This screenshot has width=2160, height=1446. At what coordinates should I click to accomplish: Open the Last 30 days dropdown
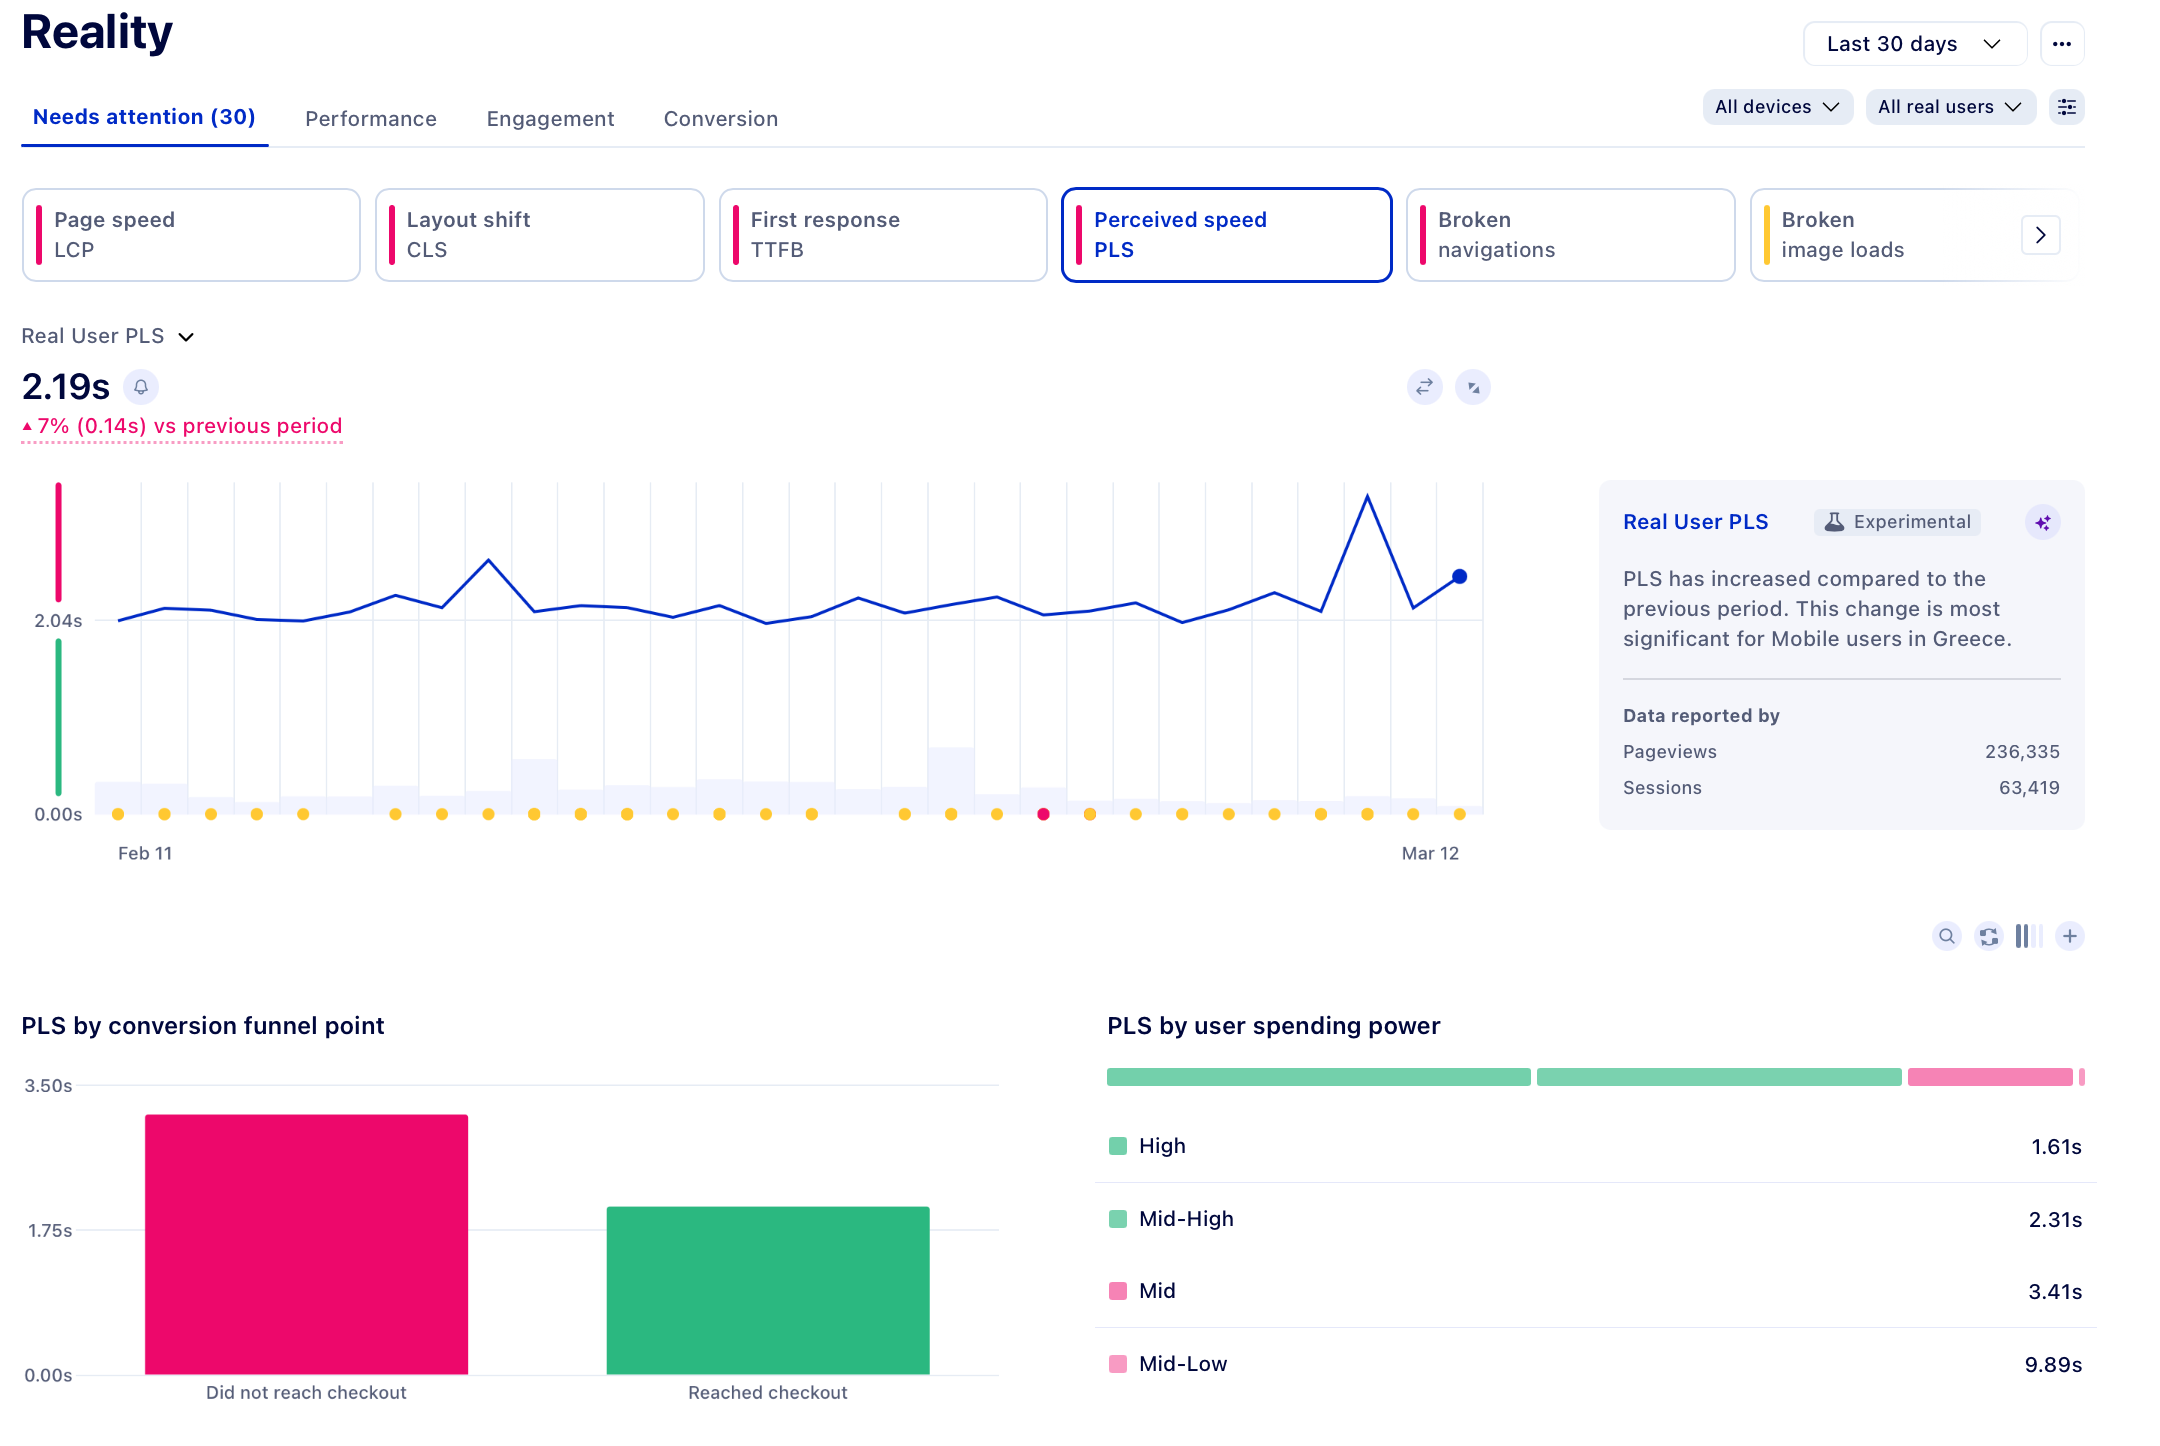pyautogui.click(x=1914, y=44)
